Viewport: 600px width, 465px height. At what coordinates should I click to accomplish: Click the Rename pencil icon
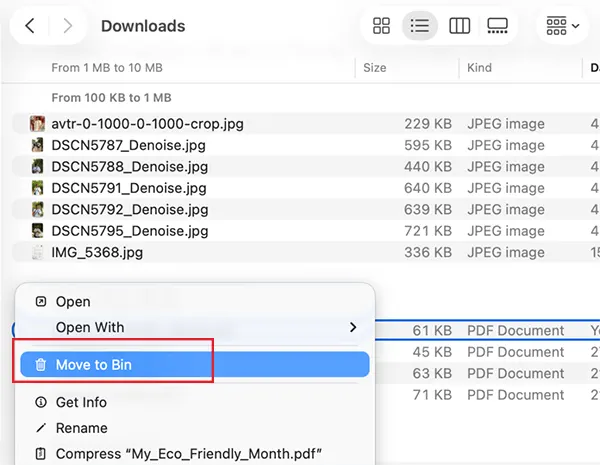tap(41, 428)
